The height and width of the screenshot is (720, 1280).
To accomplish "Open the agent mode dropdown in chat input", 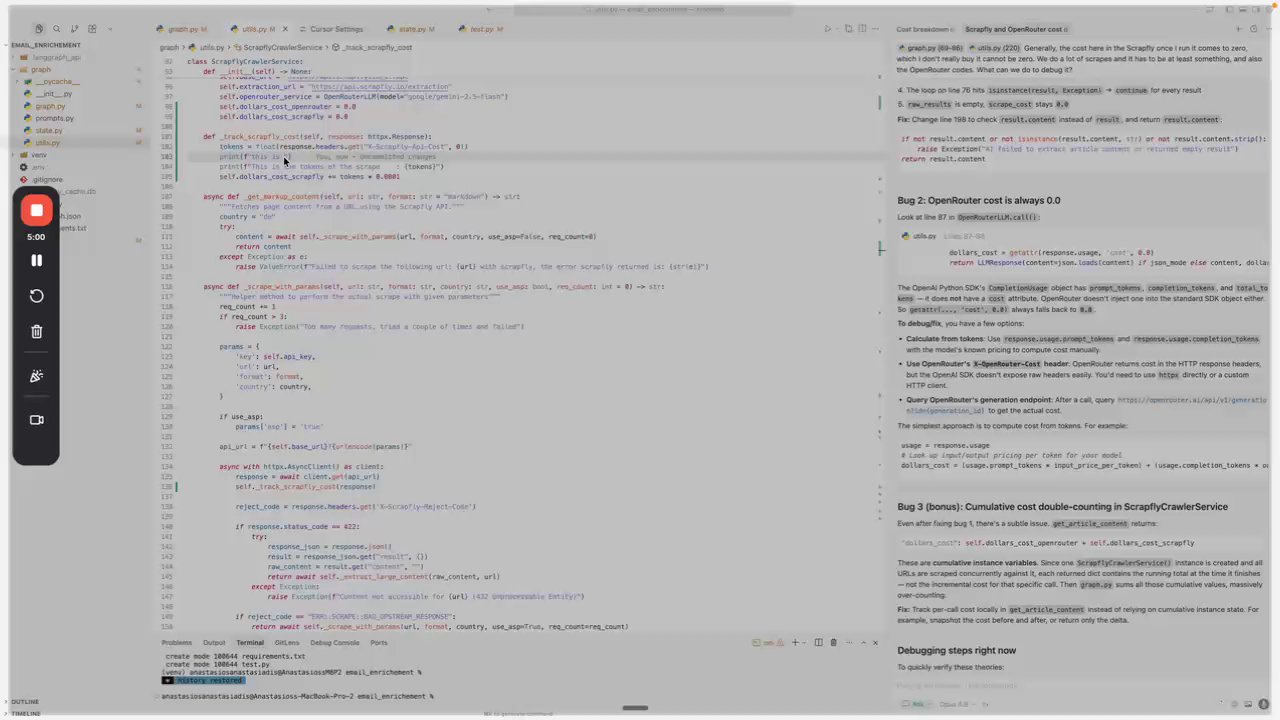I will [916, 704].
